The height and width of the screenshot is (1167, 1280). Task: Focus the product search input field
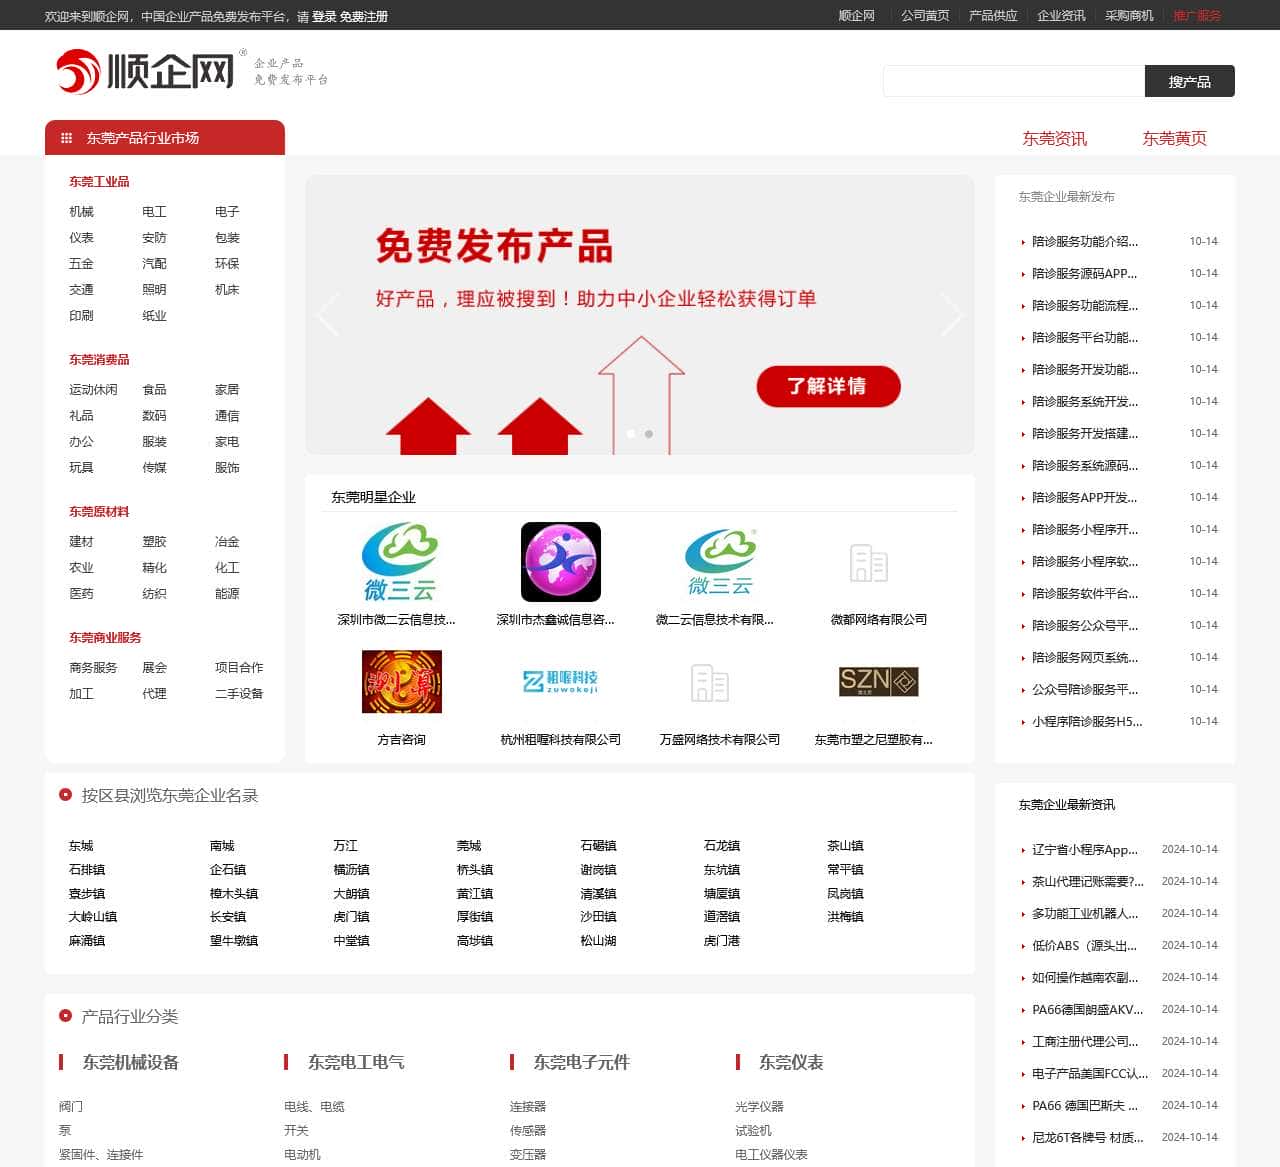tap(1014, 81)
